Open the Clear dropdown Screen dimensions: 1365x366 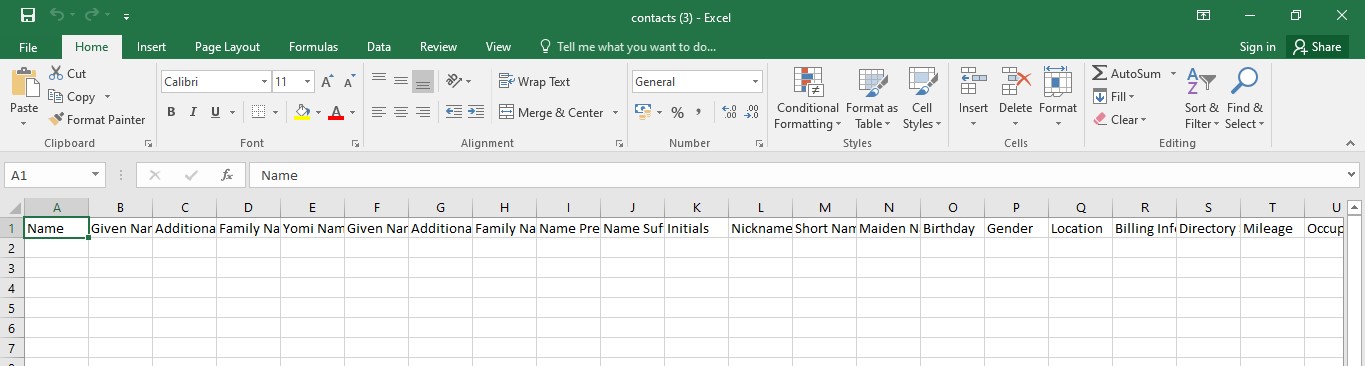[1120, 120]
